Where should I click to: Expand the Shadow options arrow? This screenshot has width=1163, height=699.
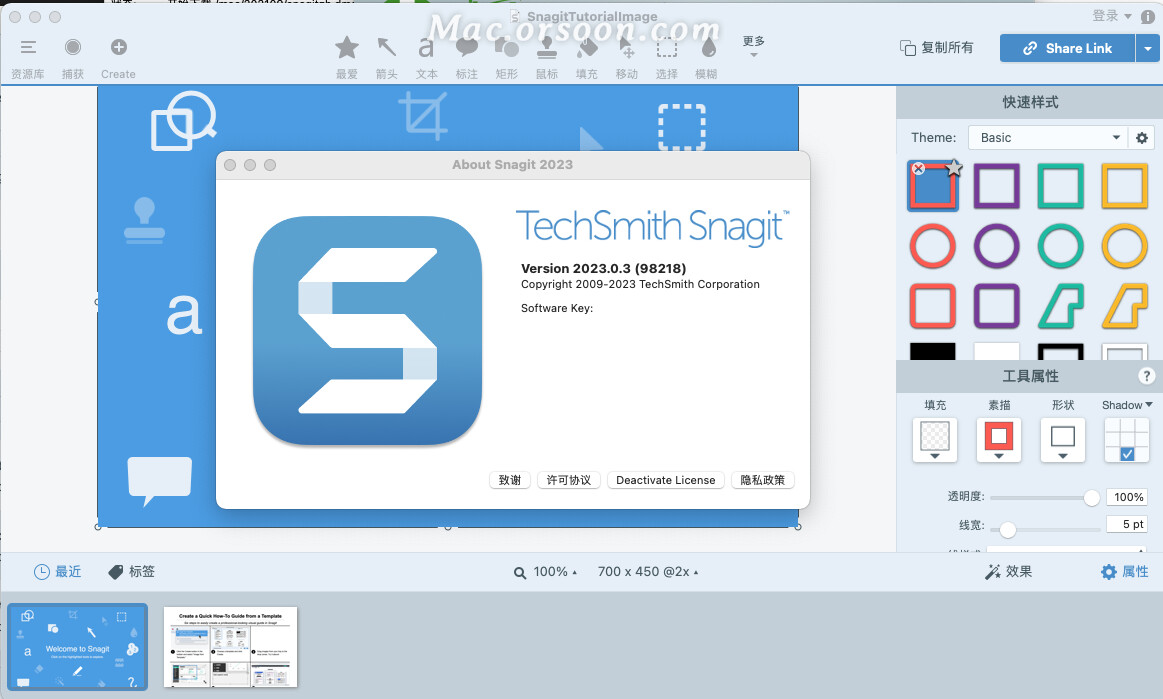[x=1149, y=404]
